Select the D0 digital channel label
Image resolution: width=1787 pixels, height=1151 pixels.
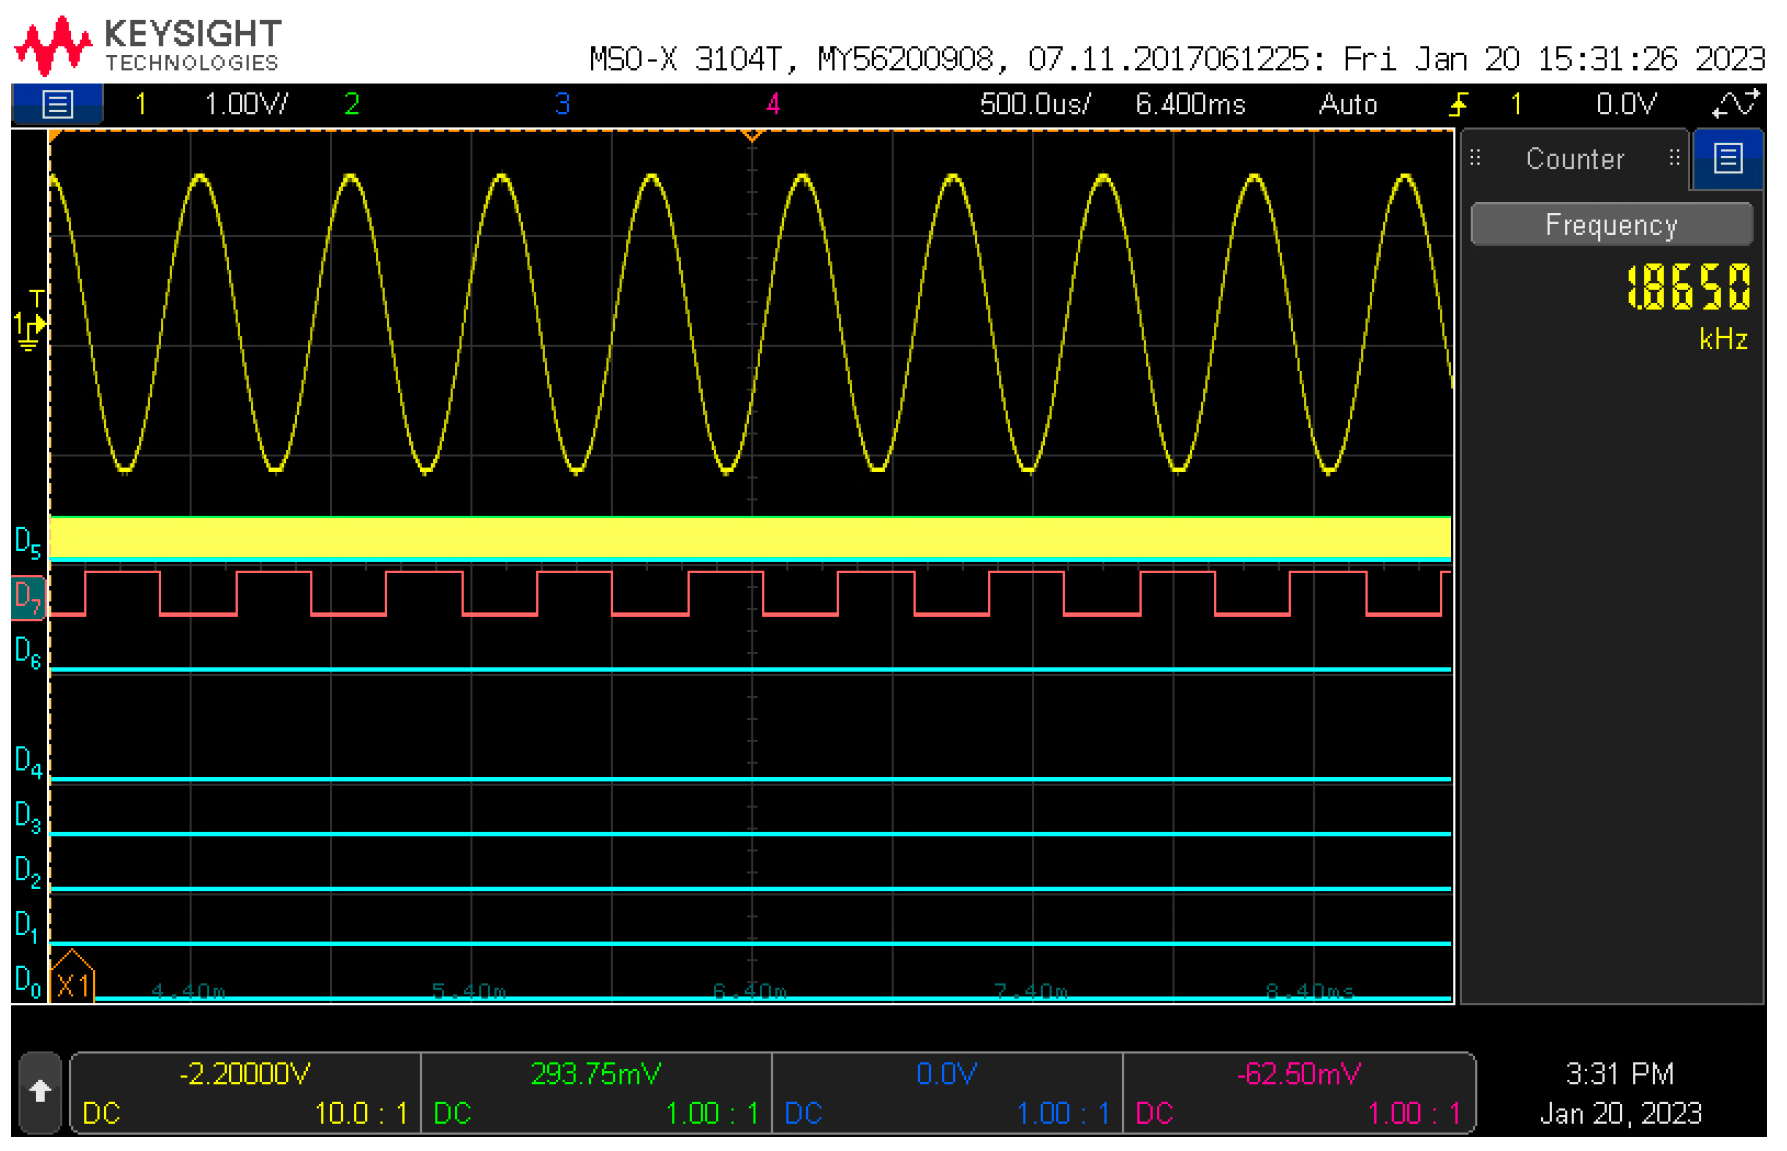point(28,981)
